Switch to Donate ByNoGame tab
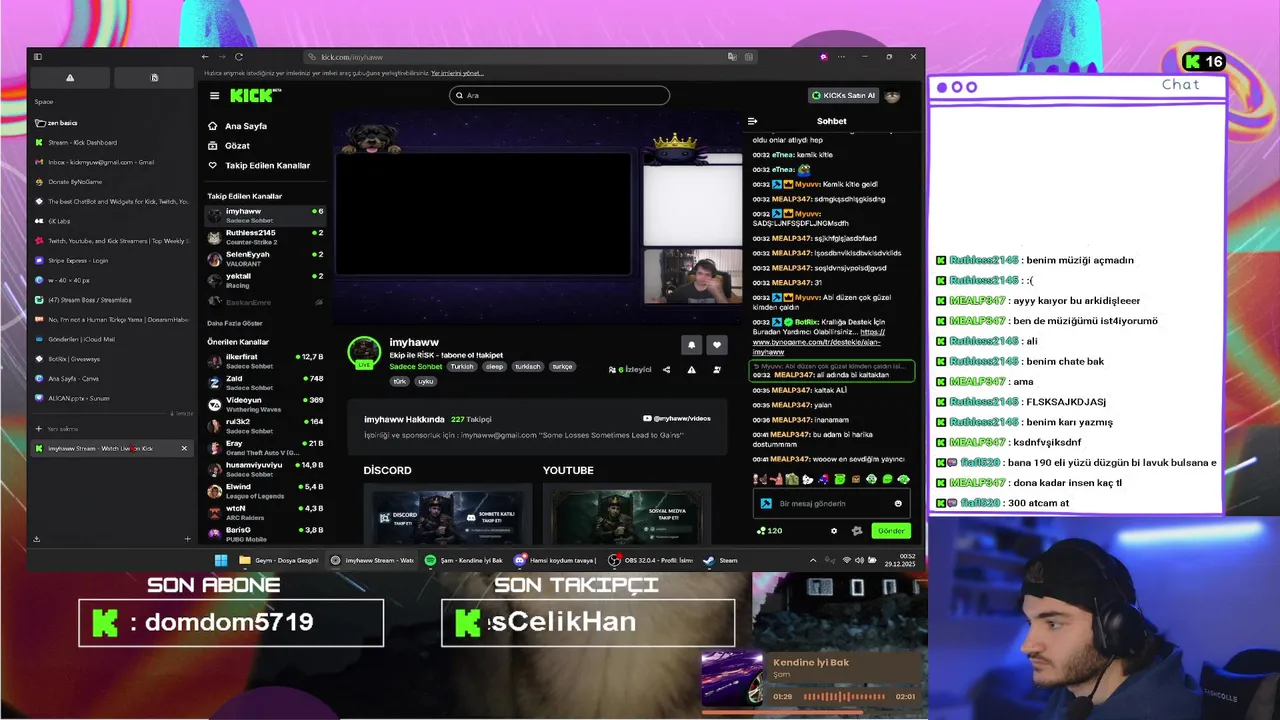Image resolution: width=1280 pixels, height=720 pixels. coord(112,182)
